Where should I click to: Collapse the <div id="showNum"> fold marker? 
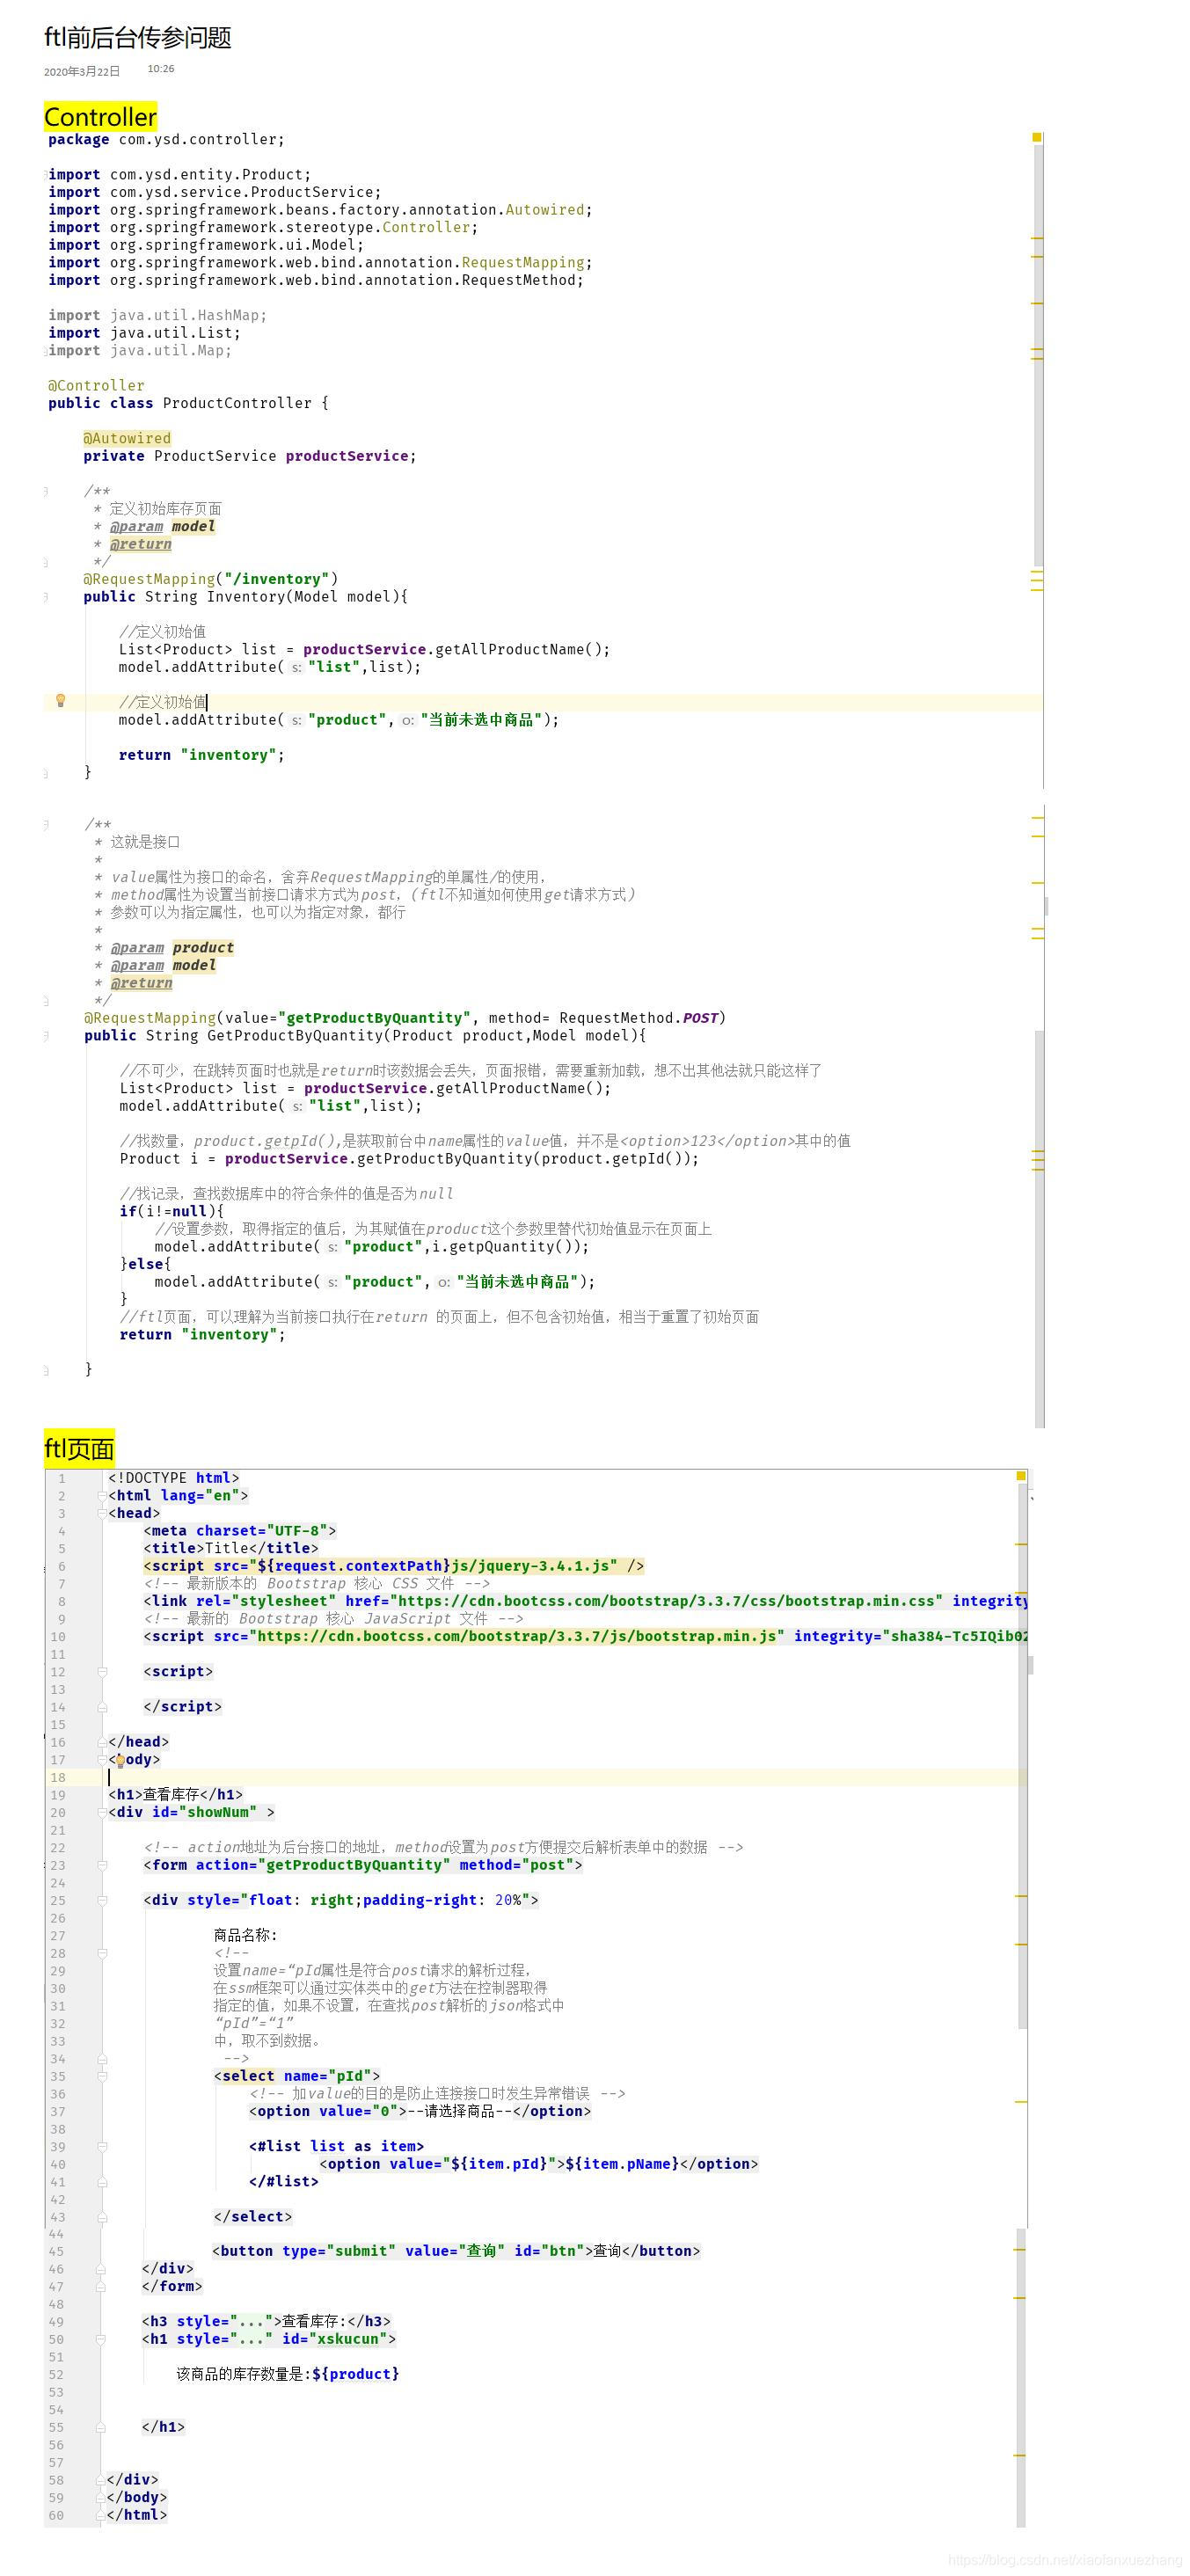point(102,1812)
